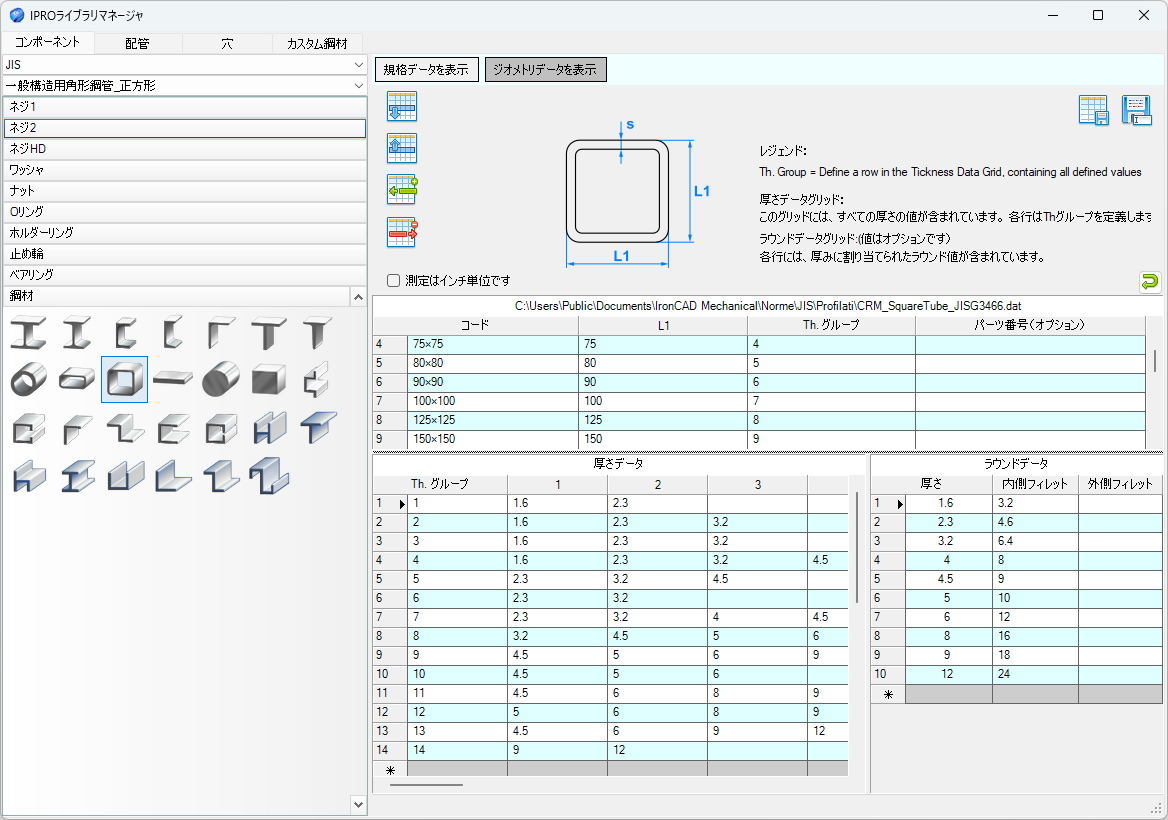
Task: Click the green return arrow icon
Action: (1149, 281)
